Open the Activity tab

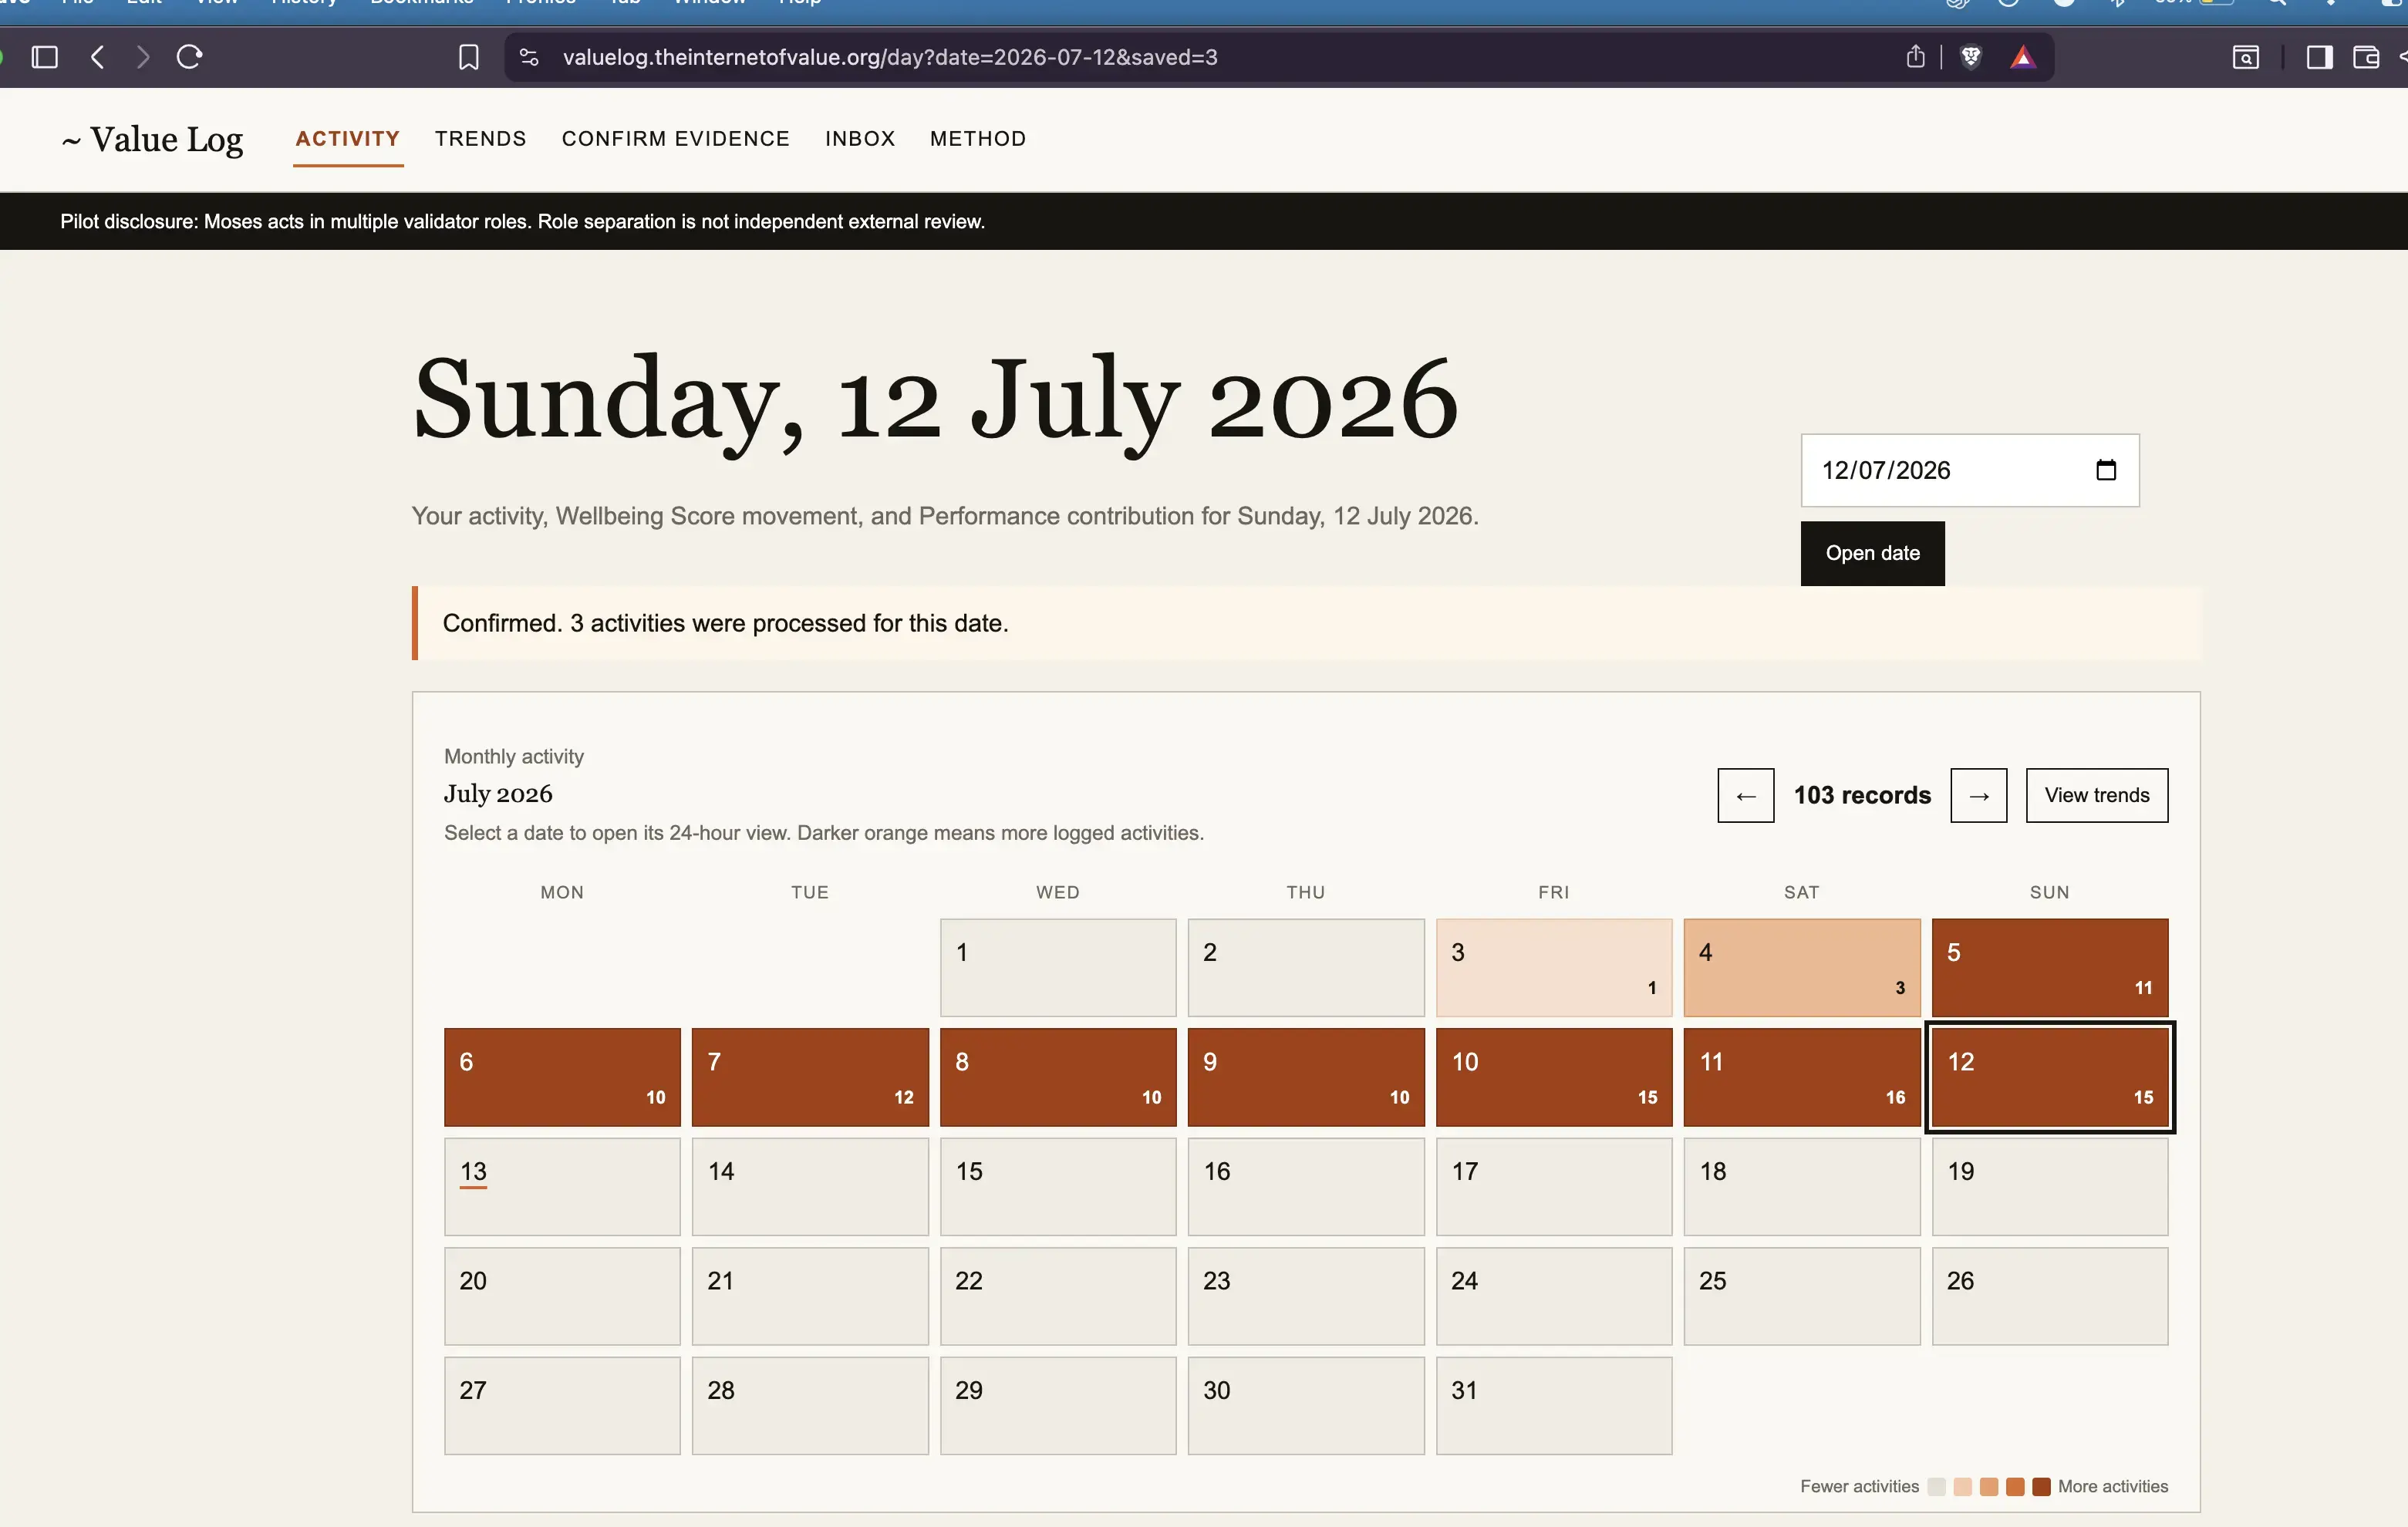point(348,139)
